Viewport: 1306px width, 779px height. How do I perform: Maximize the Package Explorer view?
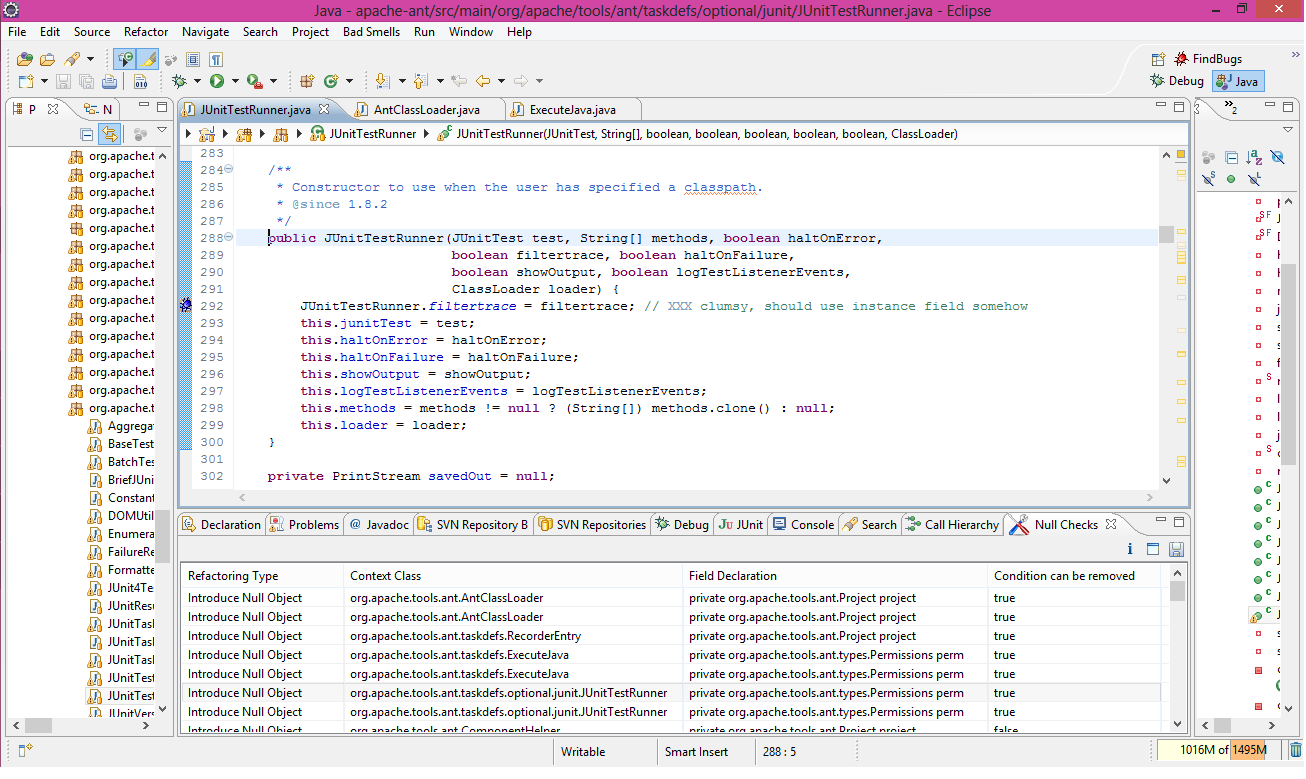(162, 108)
